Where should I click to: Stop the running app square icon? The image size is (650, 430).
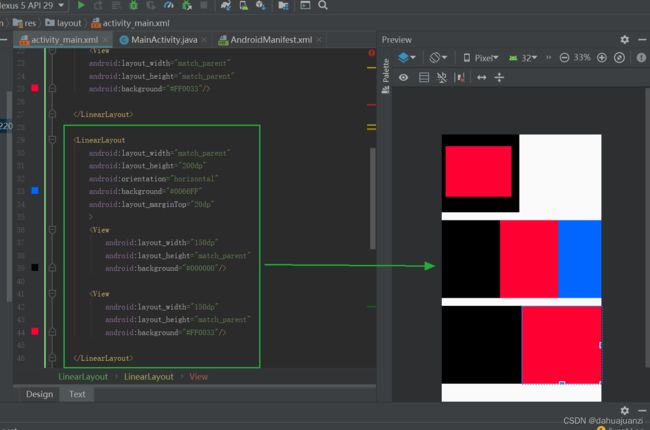point(204,5)
